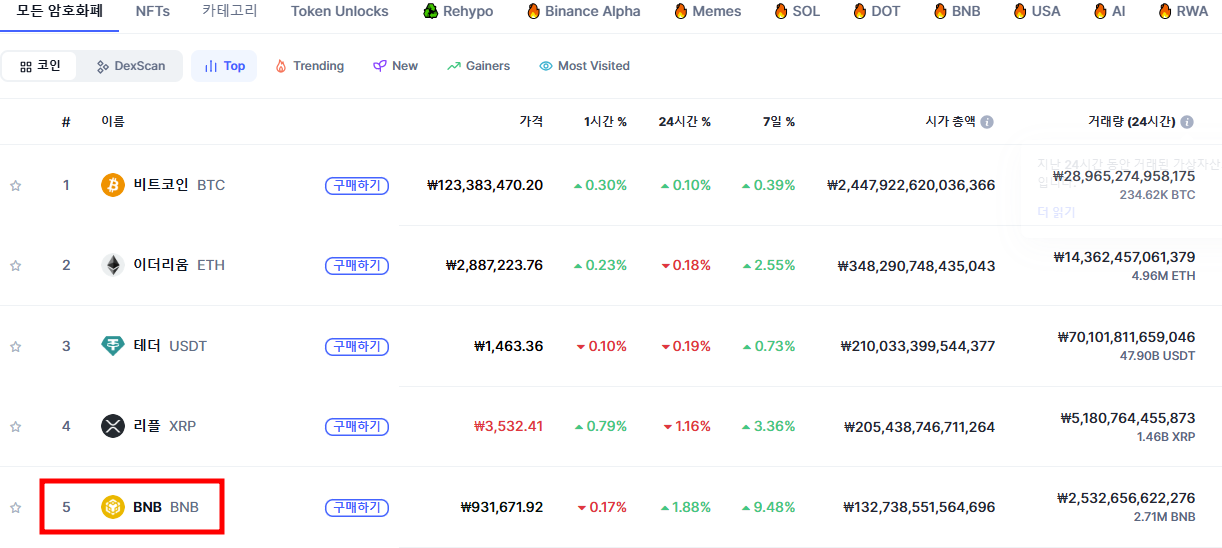Open the Token Unlocks tab
The width and height of the screenshot is (1222, 548).
(x=340, y=11)
